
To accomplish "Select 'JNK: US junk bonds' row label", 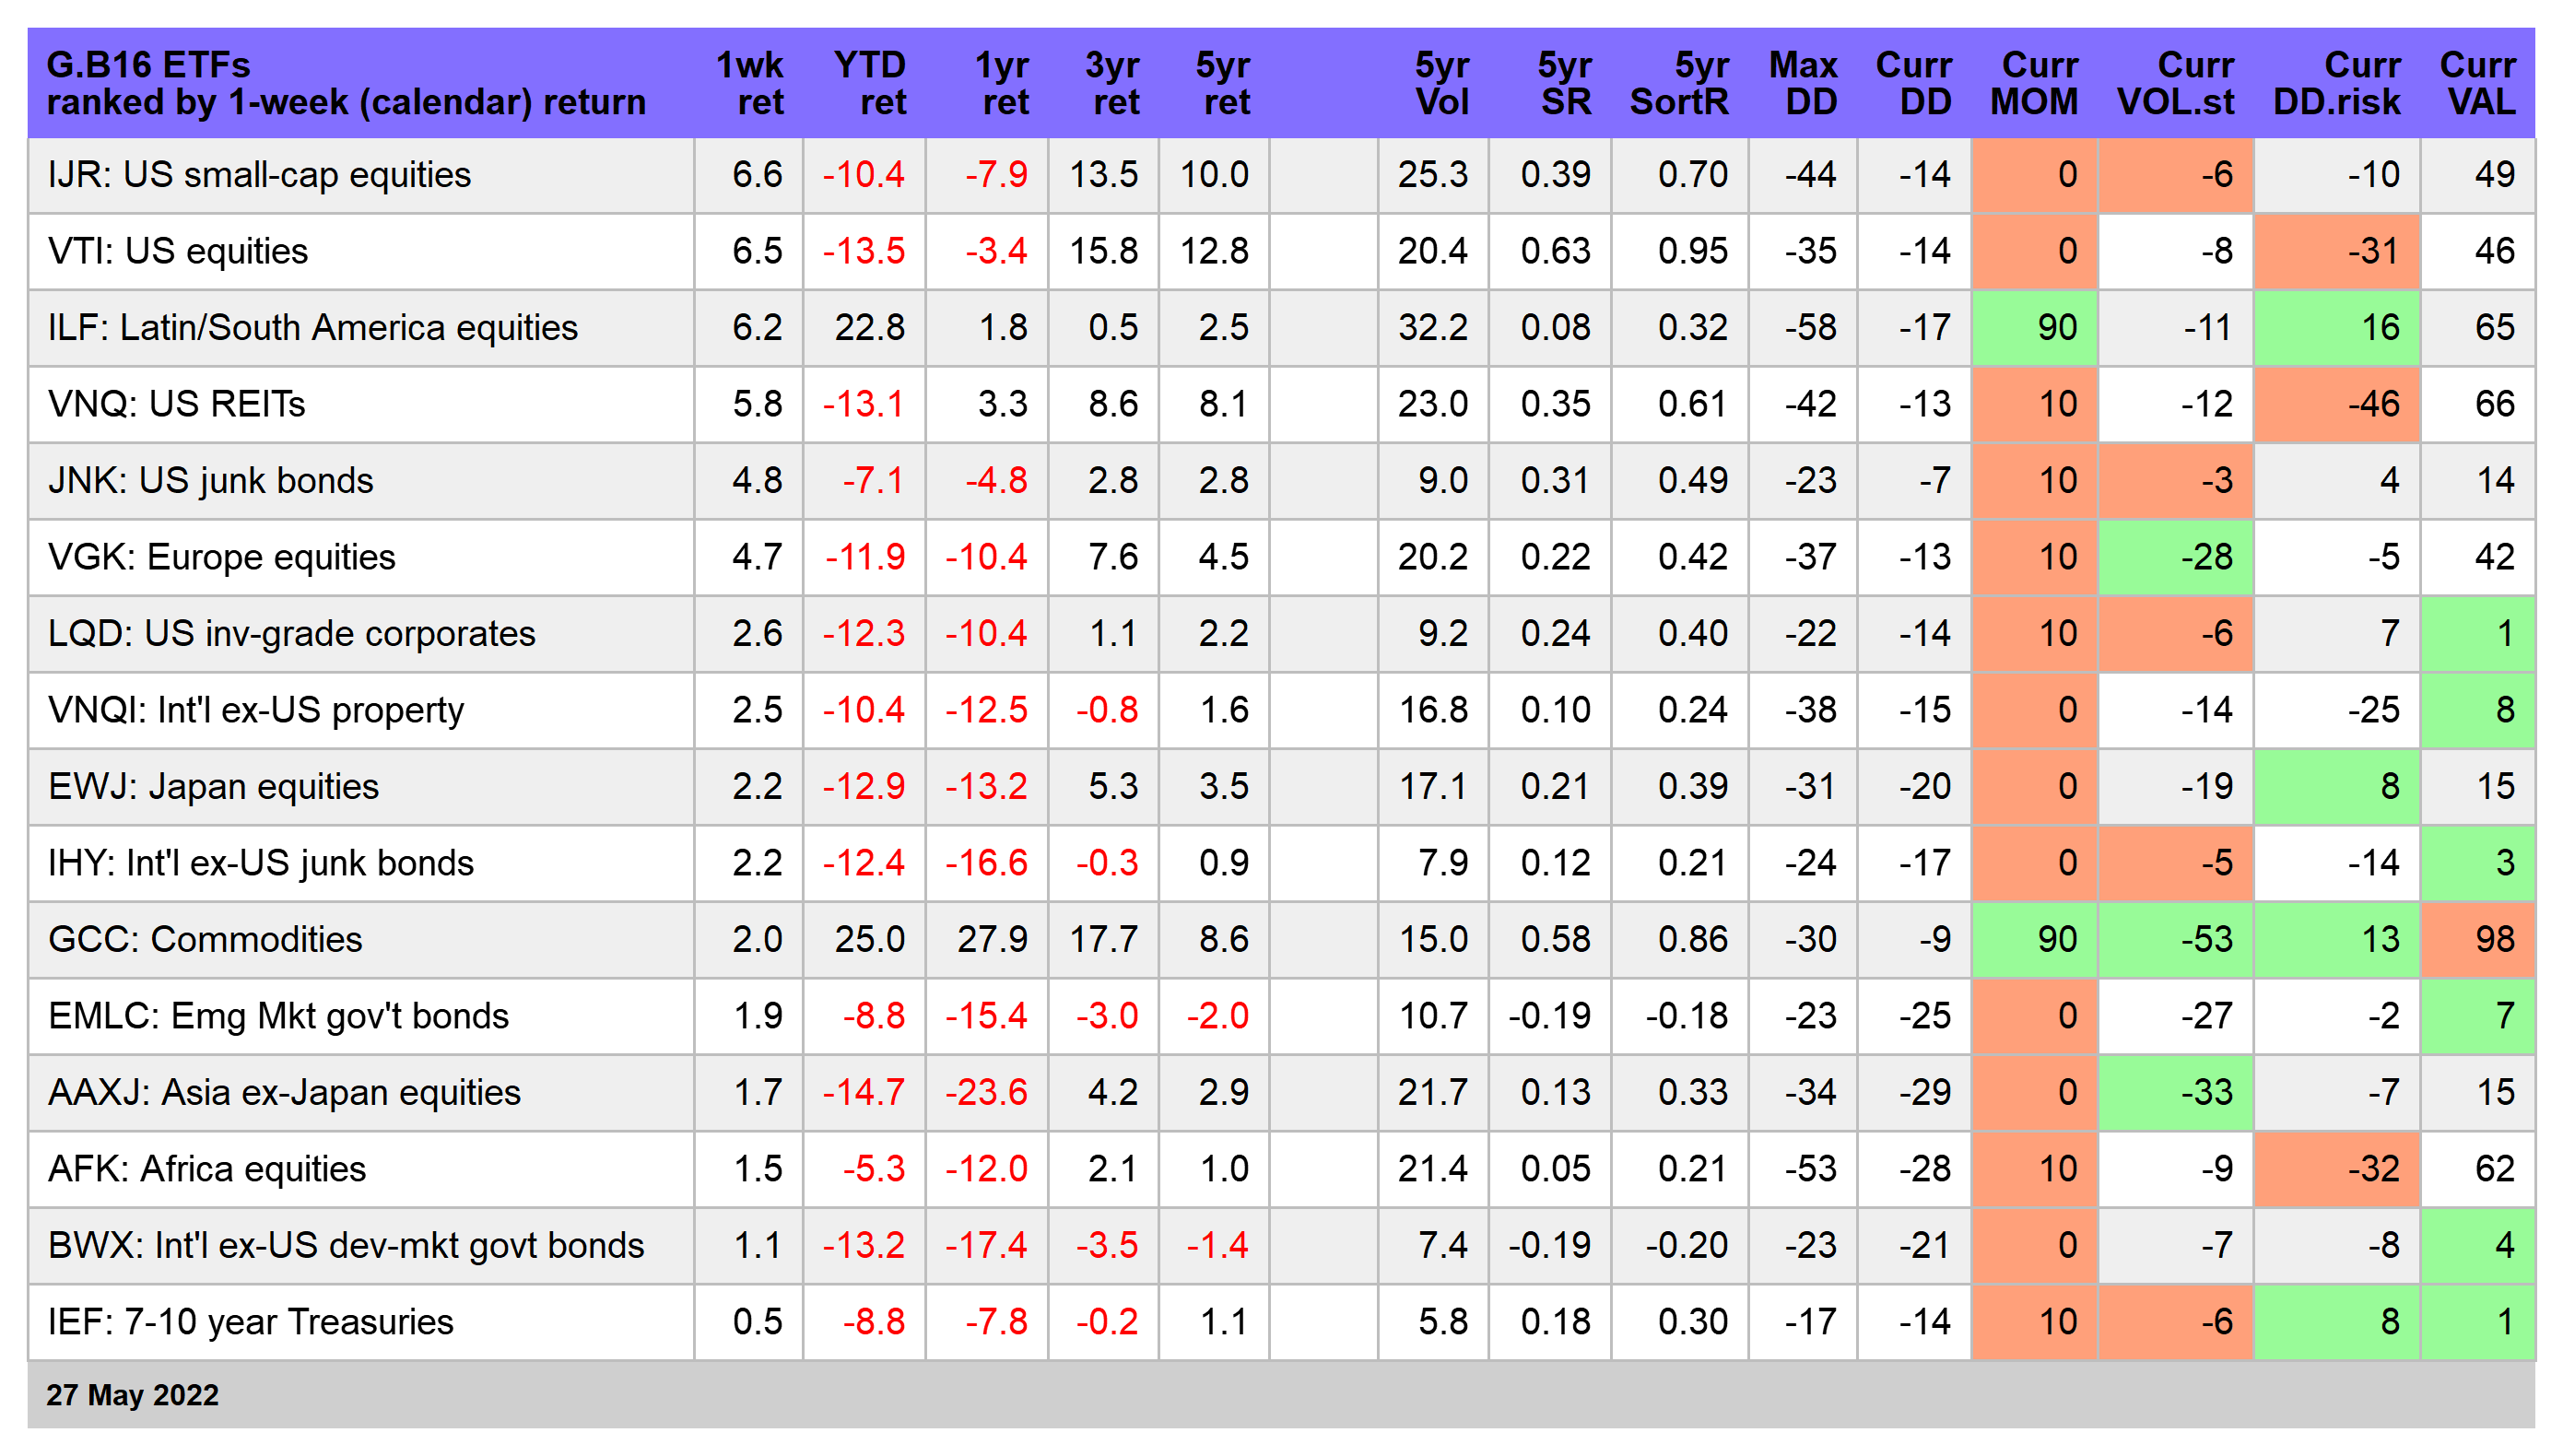I will coord(210,481).
